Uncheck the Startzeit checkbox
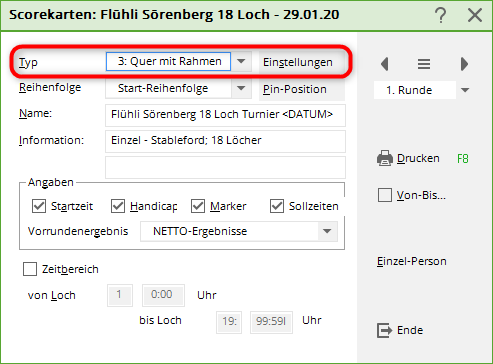Screen dimensions: 493x364 [39, 206]
